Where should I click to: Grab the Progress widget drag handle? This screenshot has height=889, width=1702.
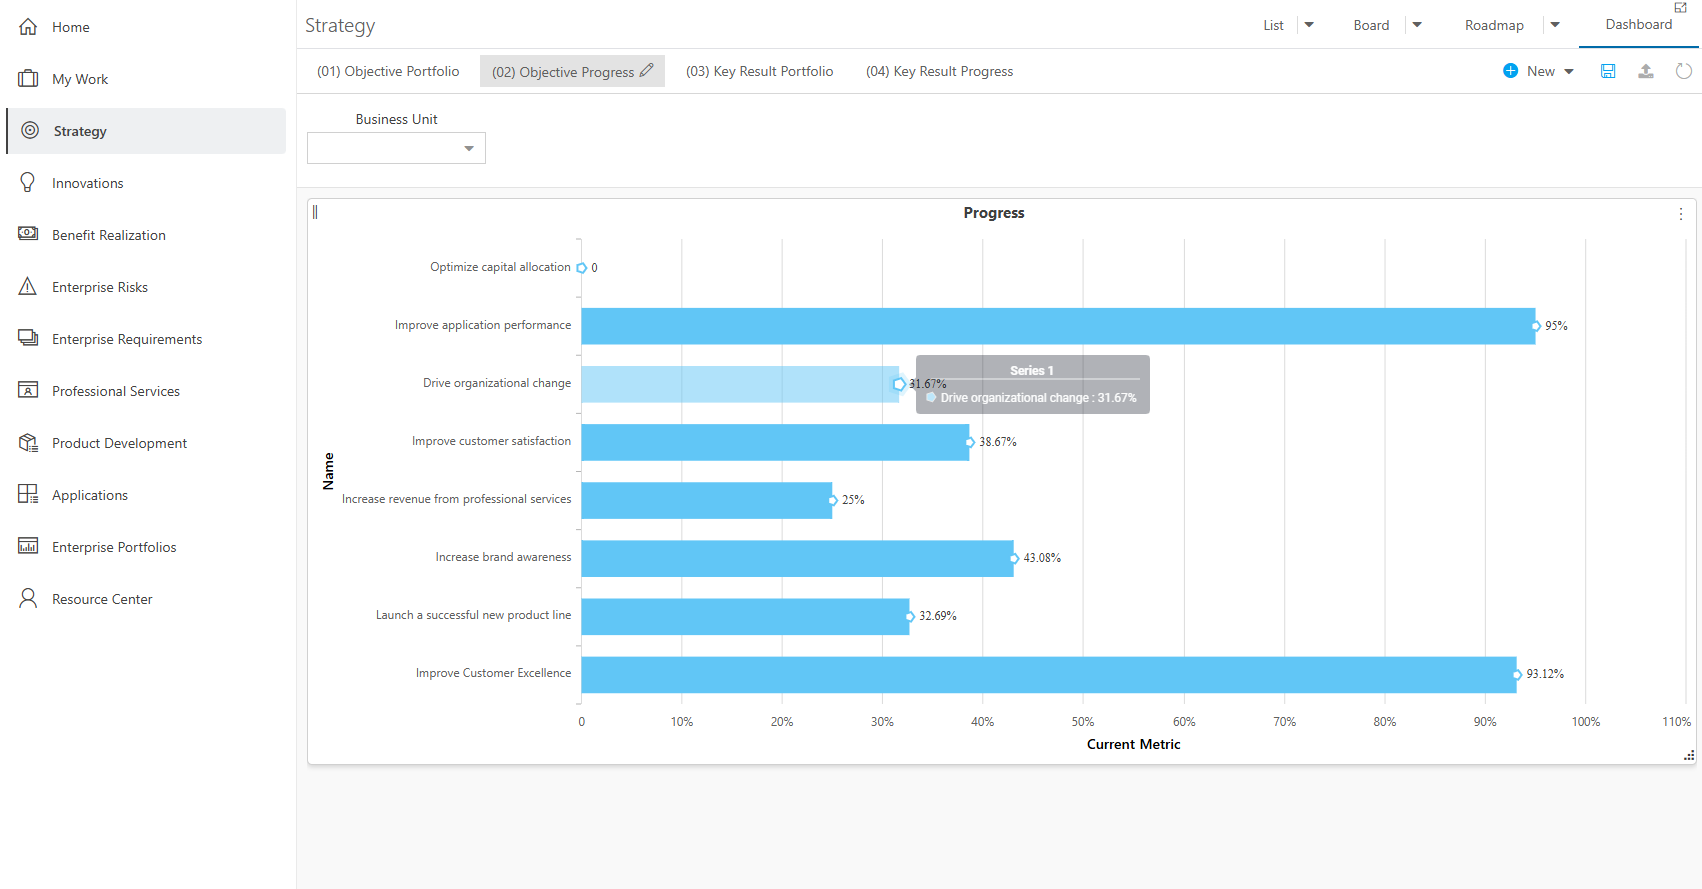[x=315, y=212]
